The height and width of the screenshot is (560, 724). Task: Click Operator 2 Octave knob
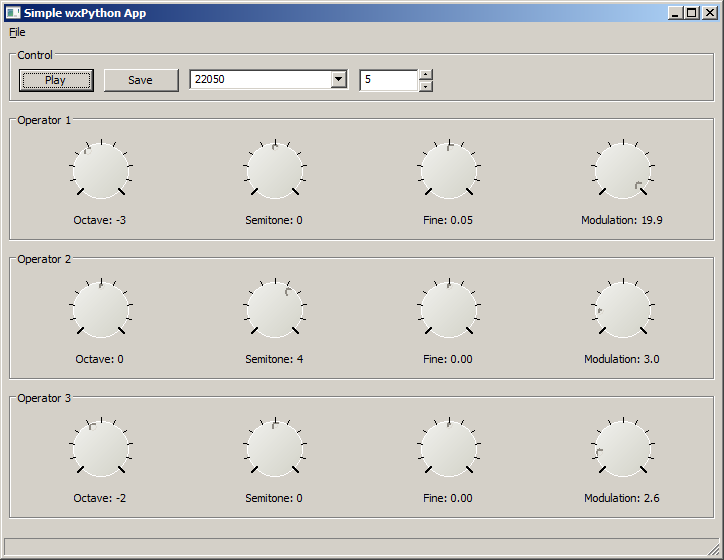pos(101,309)
